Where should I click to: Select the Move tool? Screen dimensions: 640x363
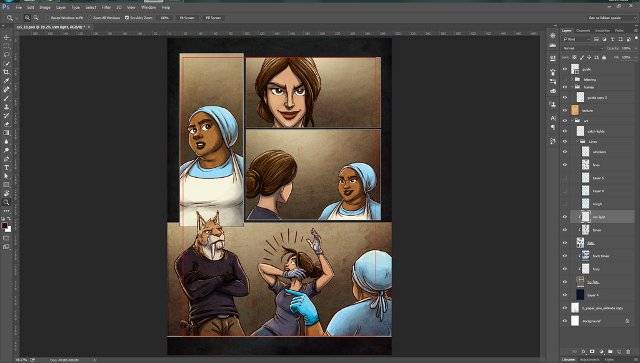[x=6, y=37]
